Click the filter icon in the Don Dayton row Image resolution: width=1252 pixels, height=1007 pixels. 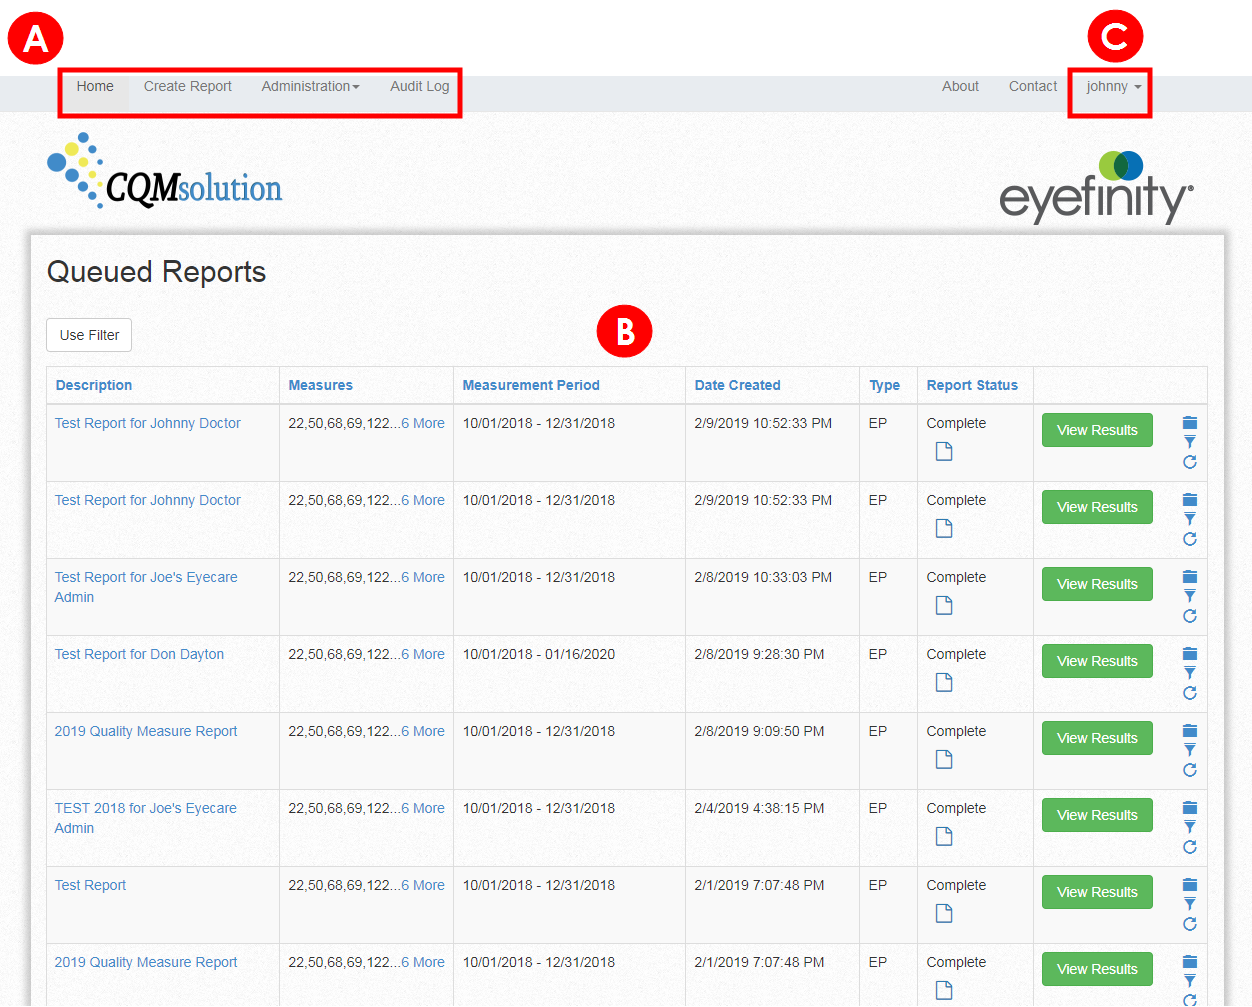(x=1189, y=673)
